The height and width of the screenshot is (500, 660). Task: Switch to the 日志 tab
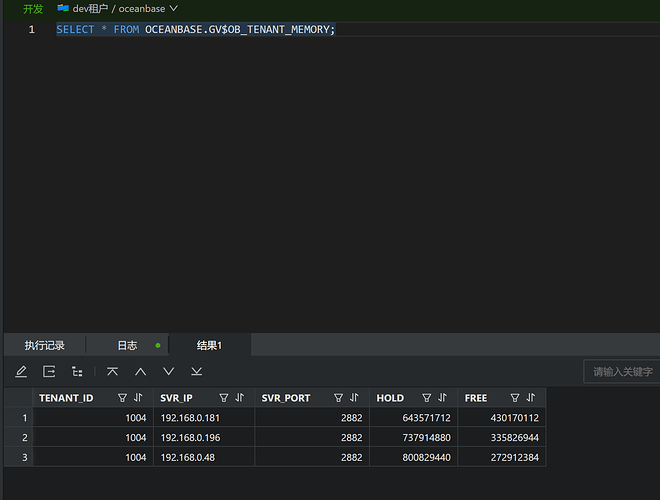127,346
